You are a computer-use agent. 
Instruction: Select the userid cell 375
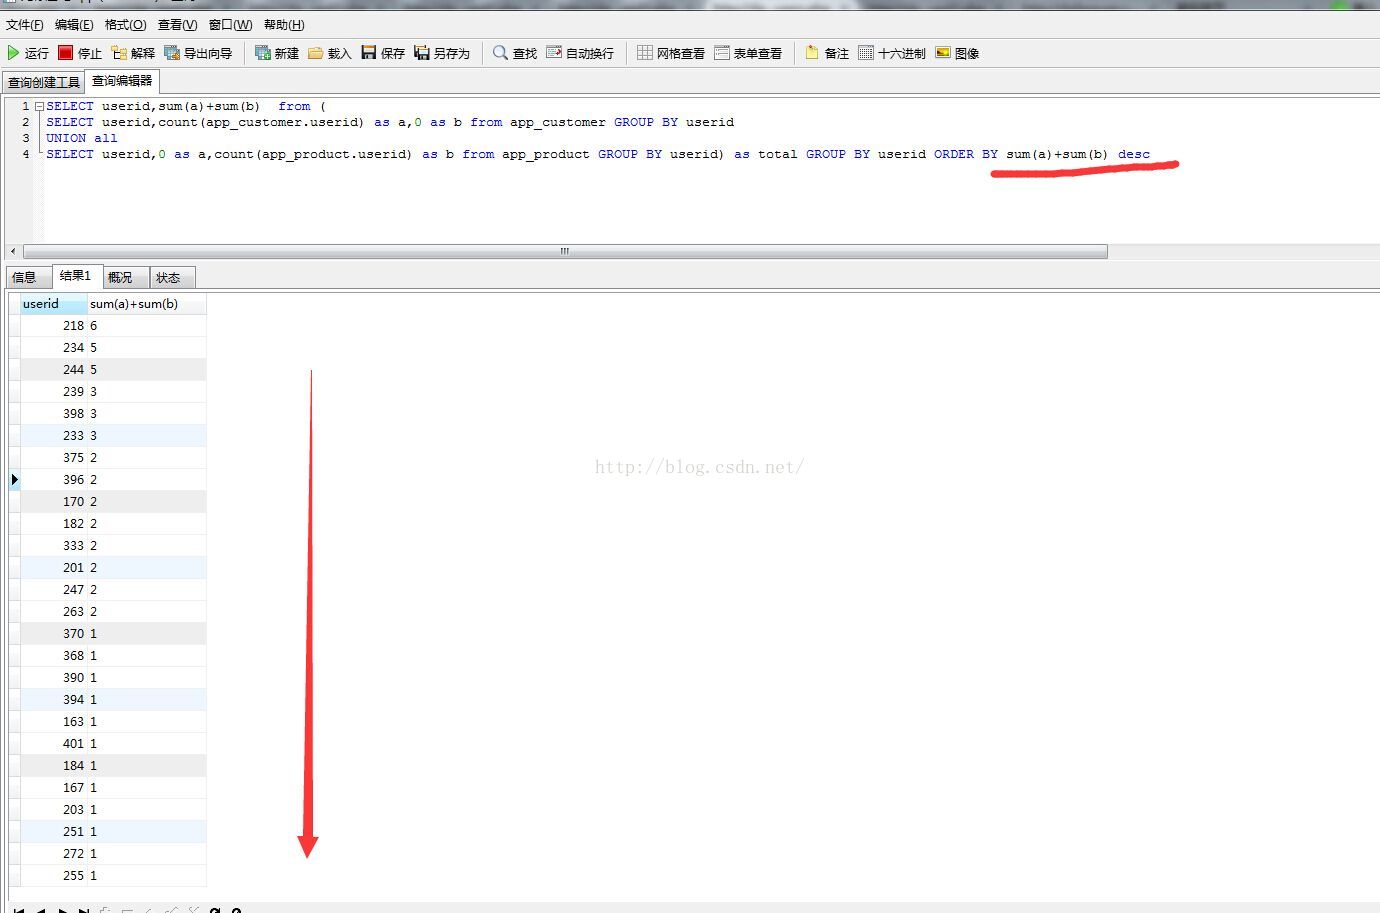point(53,458)
